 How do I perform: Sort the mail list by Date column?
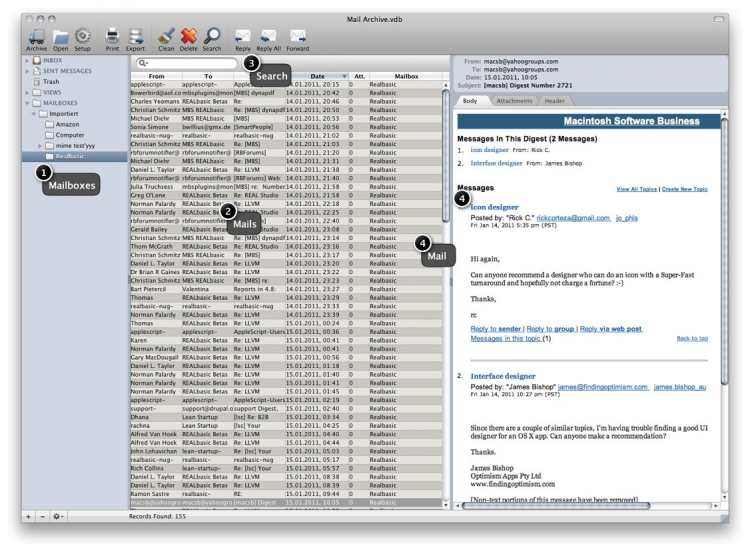pos(317,76)
